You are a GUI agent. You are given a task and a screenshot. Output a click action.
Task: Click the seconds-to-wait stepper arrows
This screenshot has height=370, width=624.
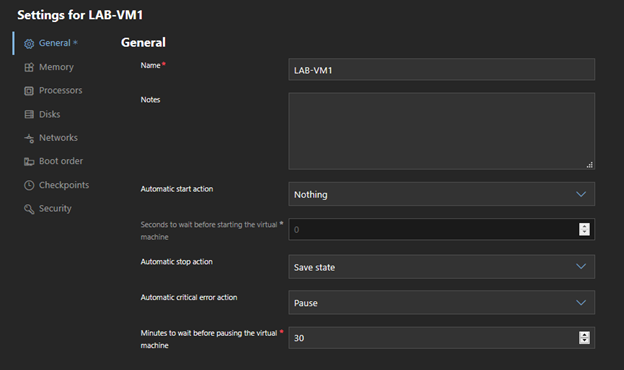pos(584,229)
